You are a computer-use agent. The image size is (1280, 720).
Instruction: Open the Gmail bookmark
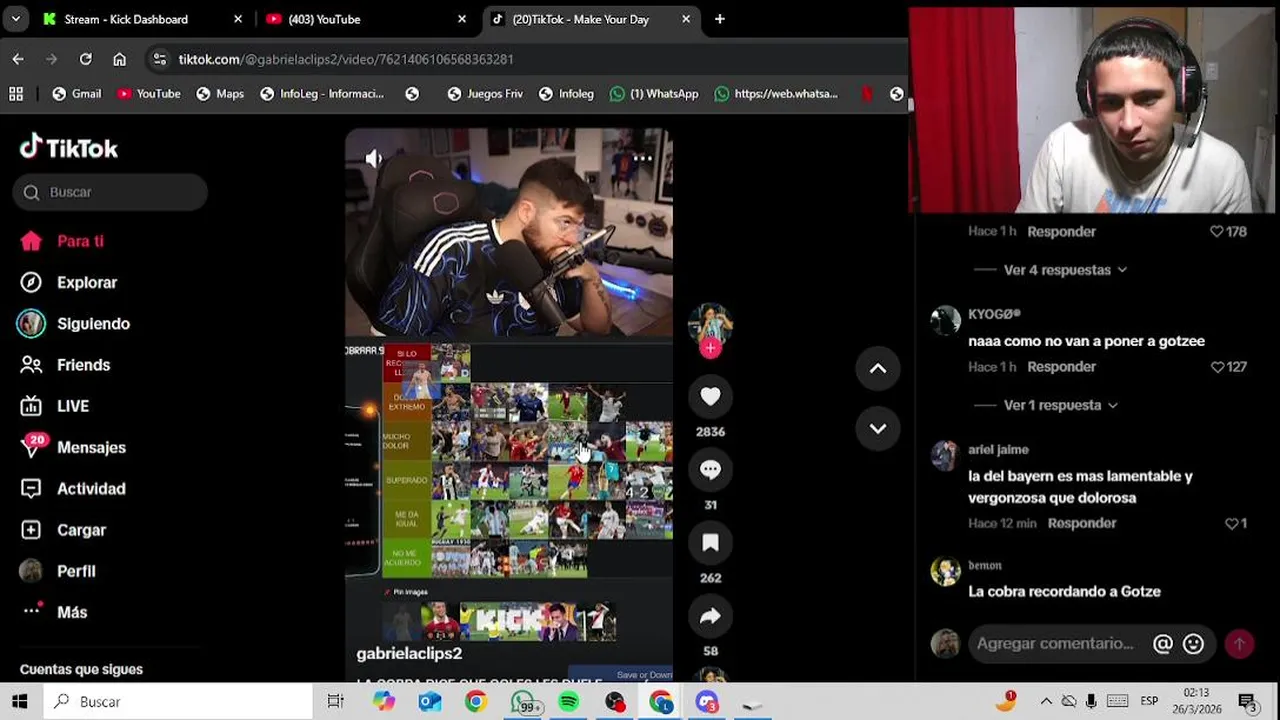pyautogui.click(x=76, y=94)
